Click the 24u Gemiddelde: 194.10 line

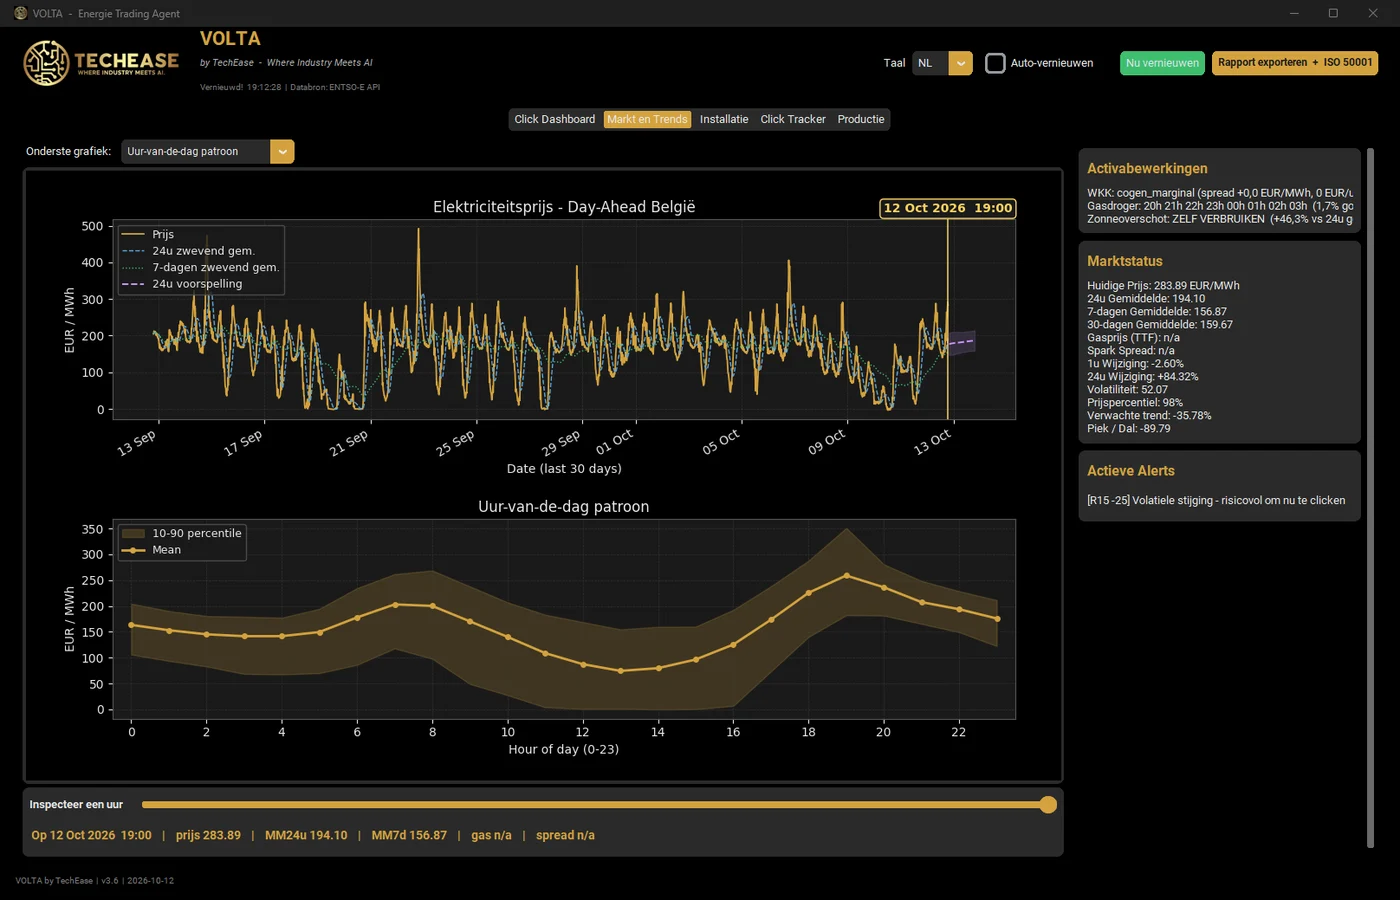pyautogui.click(x=1146, y=298)
